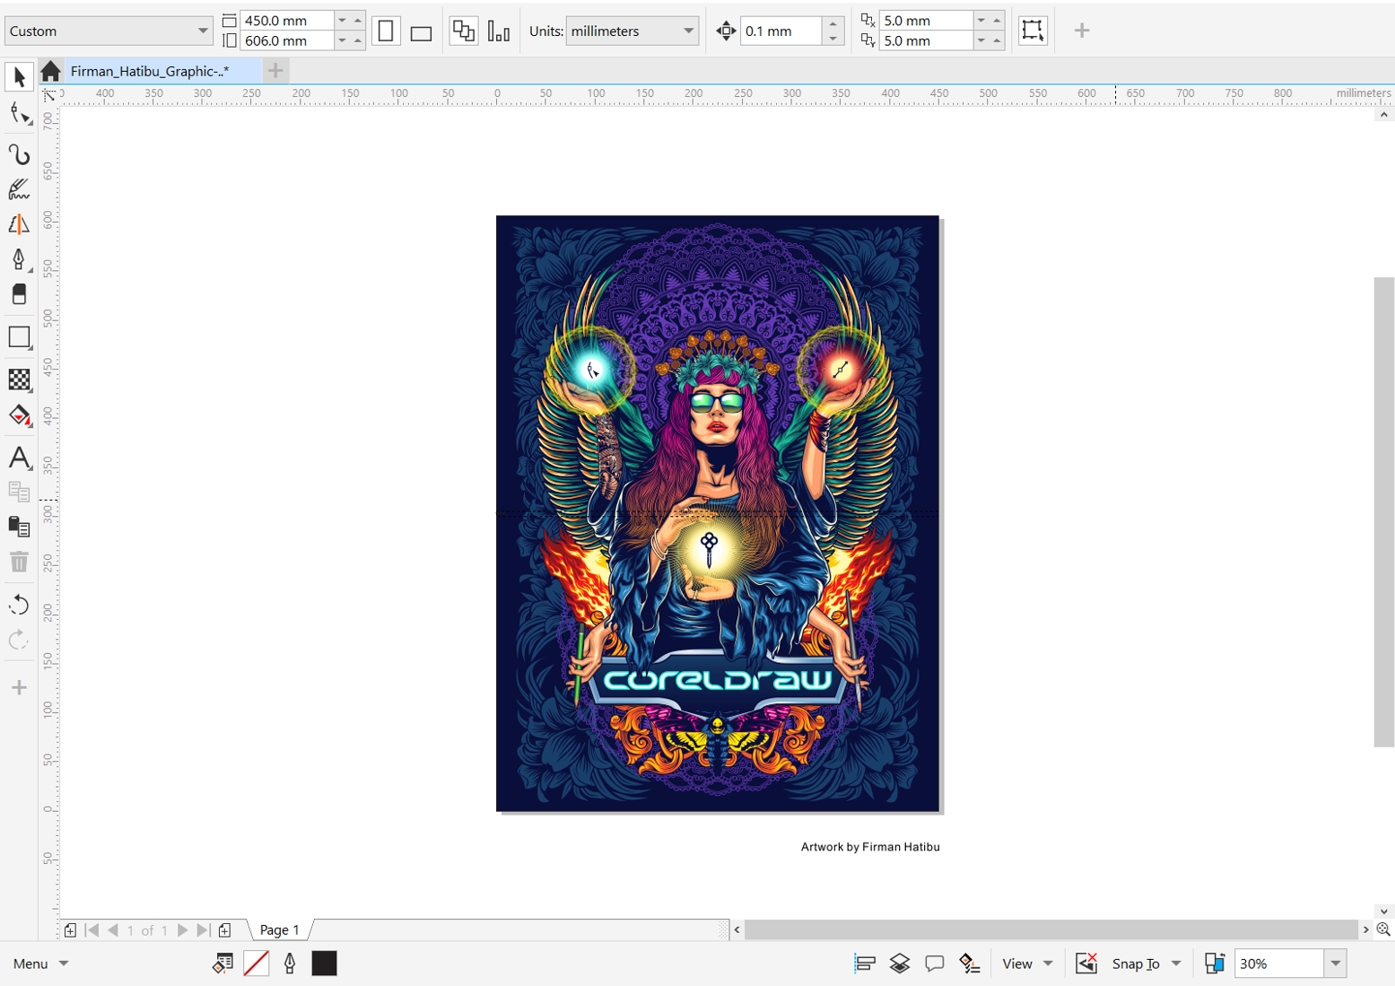This screenshot has width=1395, height=986.
Task: Select the Rectangle tool
Action: (x=19, y=337)
